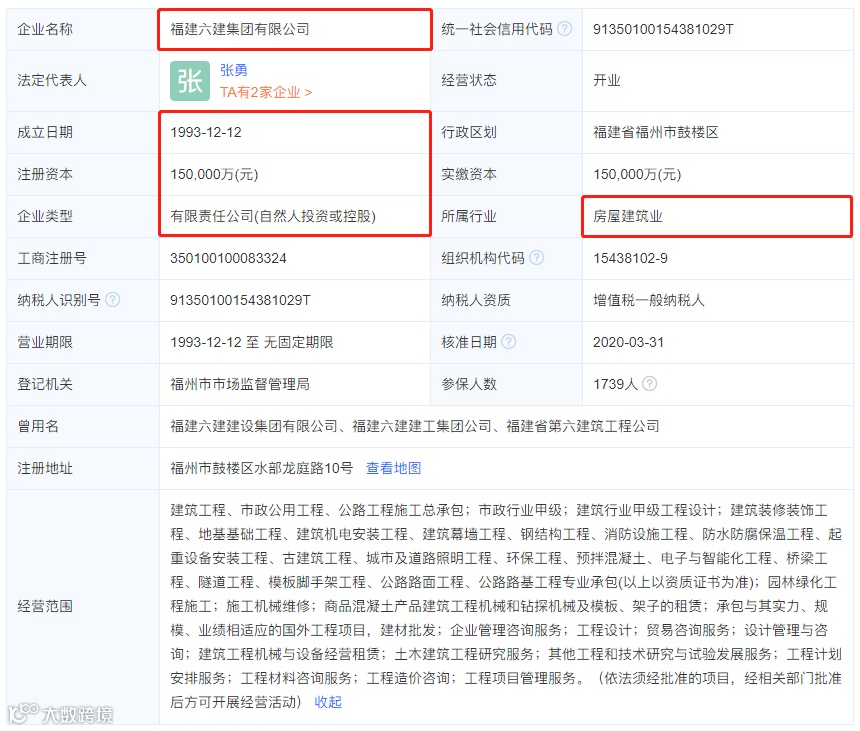Click help icon beside 1739人

649,383
